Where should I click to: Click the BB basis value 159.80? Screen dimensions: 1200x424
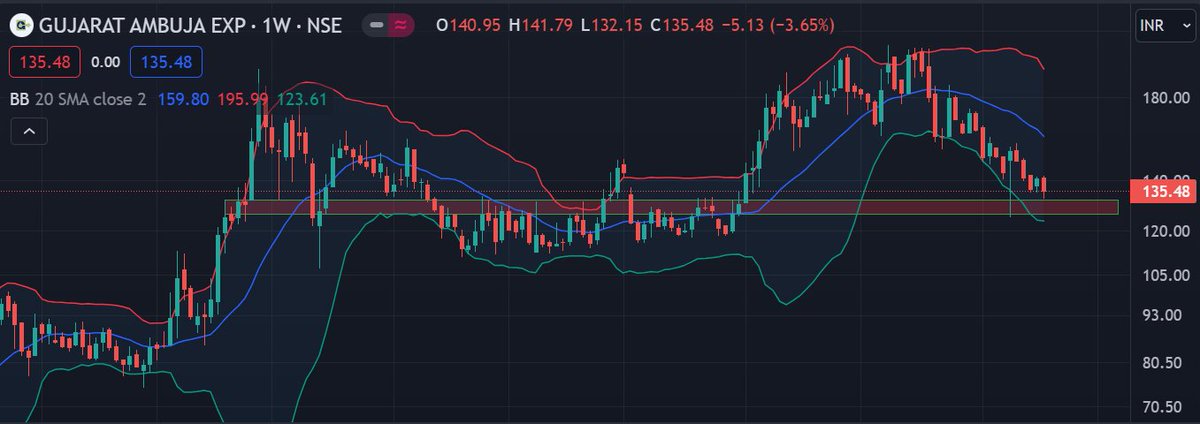pyautogui.click(x=183, y=99)
